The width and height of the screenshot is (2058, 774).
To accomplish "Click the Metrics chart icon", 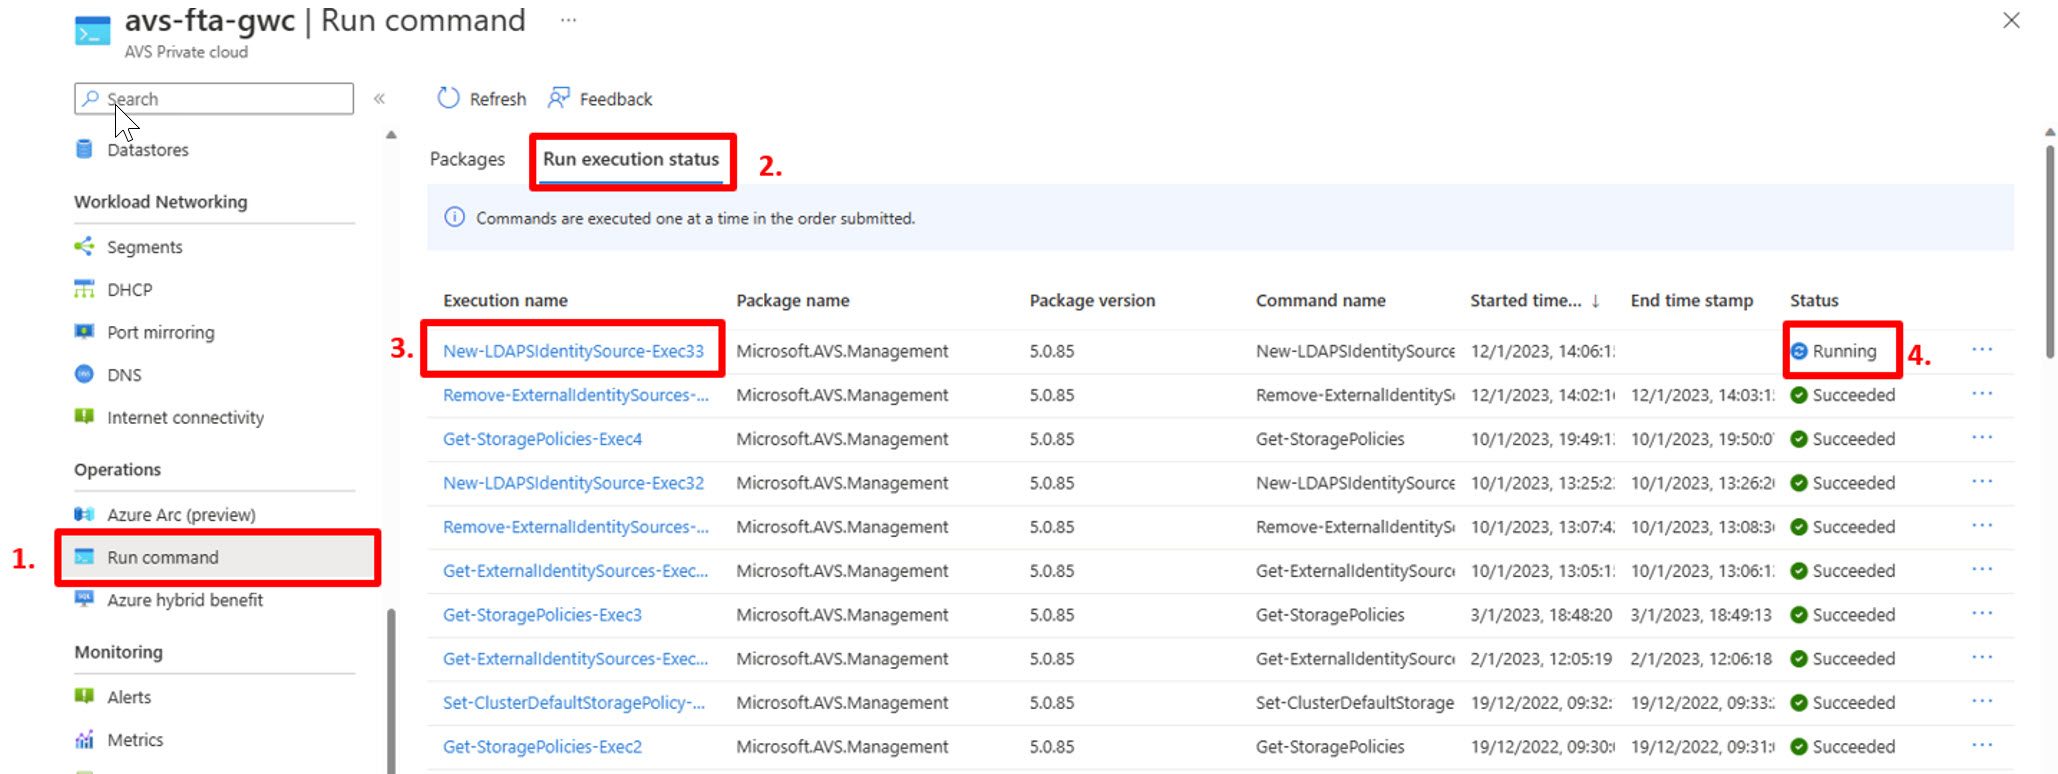I will pyautogui.click(x=84, y=739).
